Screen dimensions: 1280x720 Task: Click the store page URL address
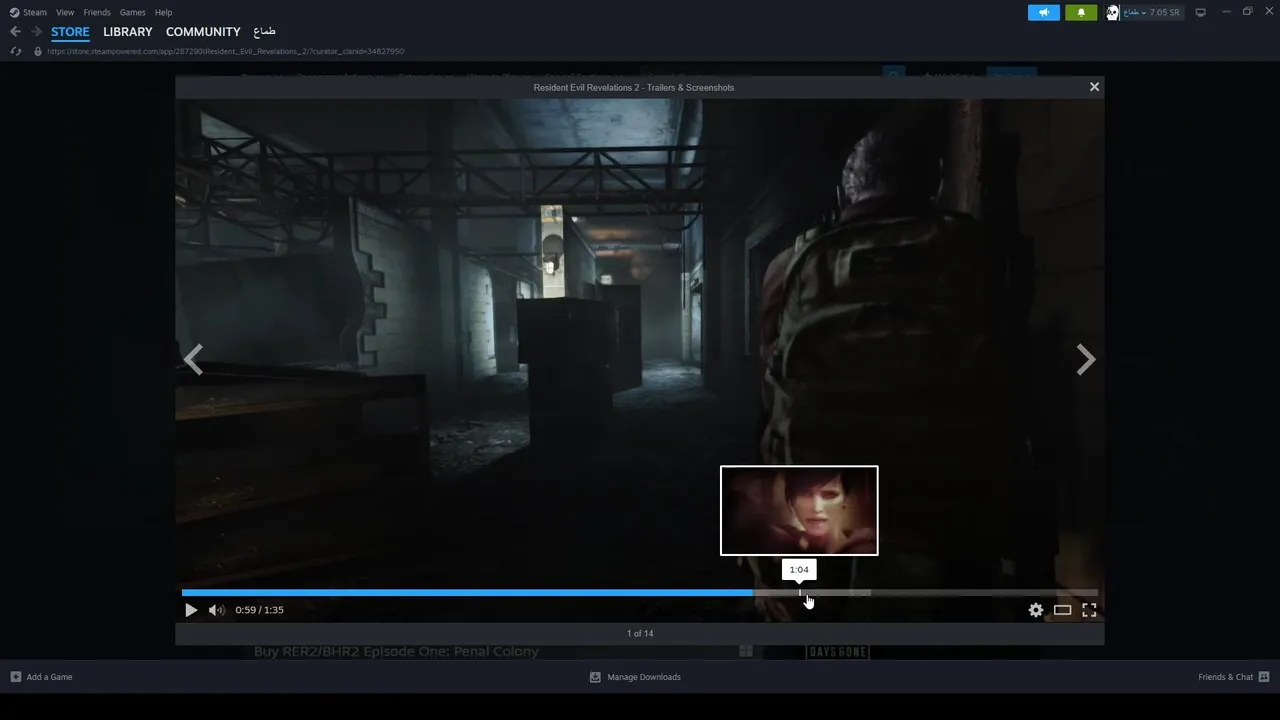[225, 51]
